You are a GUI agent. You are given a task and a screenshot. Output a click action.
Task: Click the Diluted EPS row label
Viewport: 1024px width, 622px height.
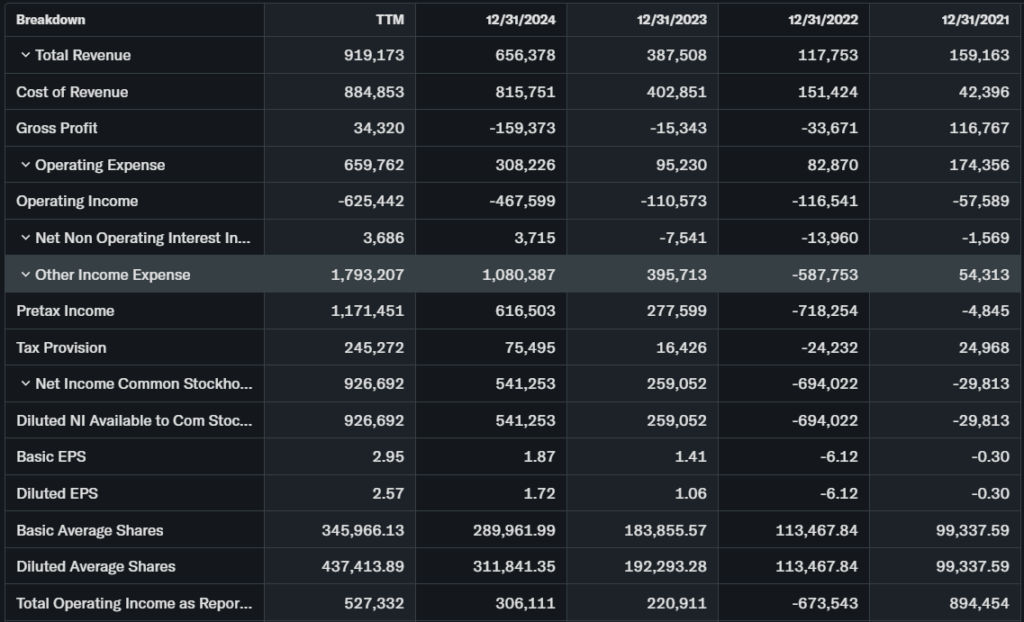coord(57,493)
